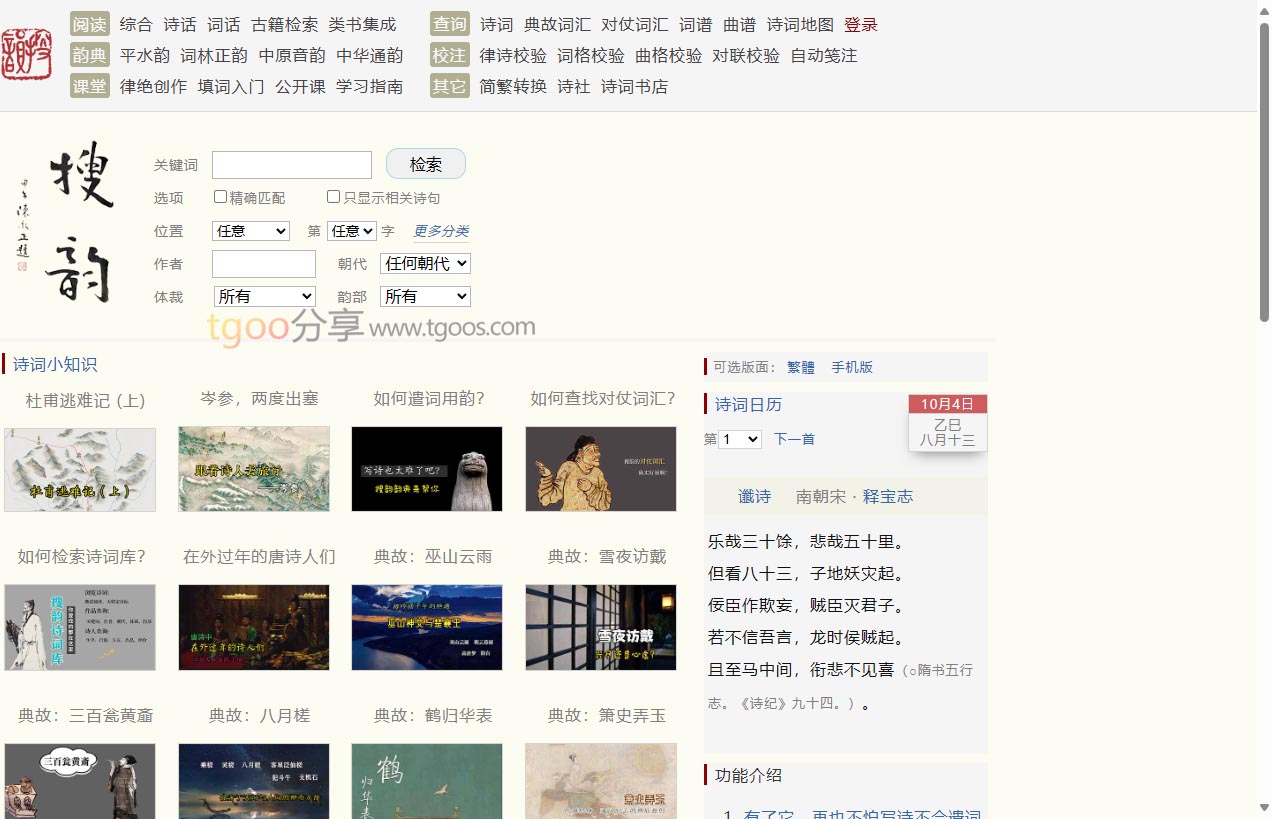1272x819 pixels.
Task: Go to 诗词地图 in top navigation
Action: click(x=800, y=25)
